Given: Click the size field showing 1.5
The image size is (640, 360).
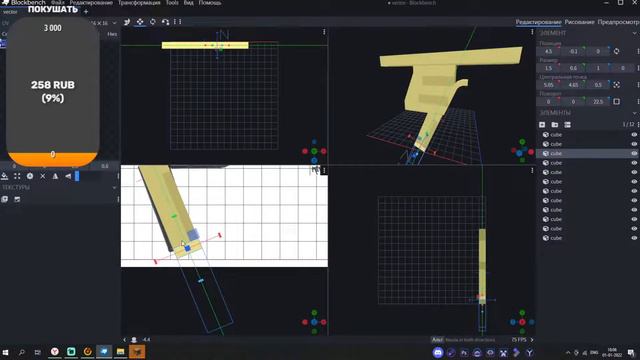Looking at the screenshot, I should (x=549, y=68).
